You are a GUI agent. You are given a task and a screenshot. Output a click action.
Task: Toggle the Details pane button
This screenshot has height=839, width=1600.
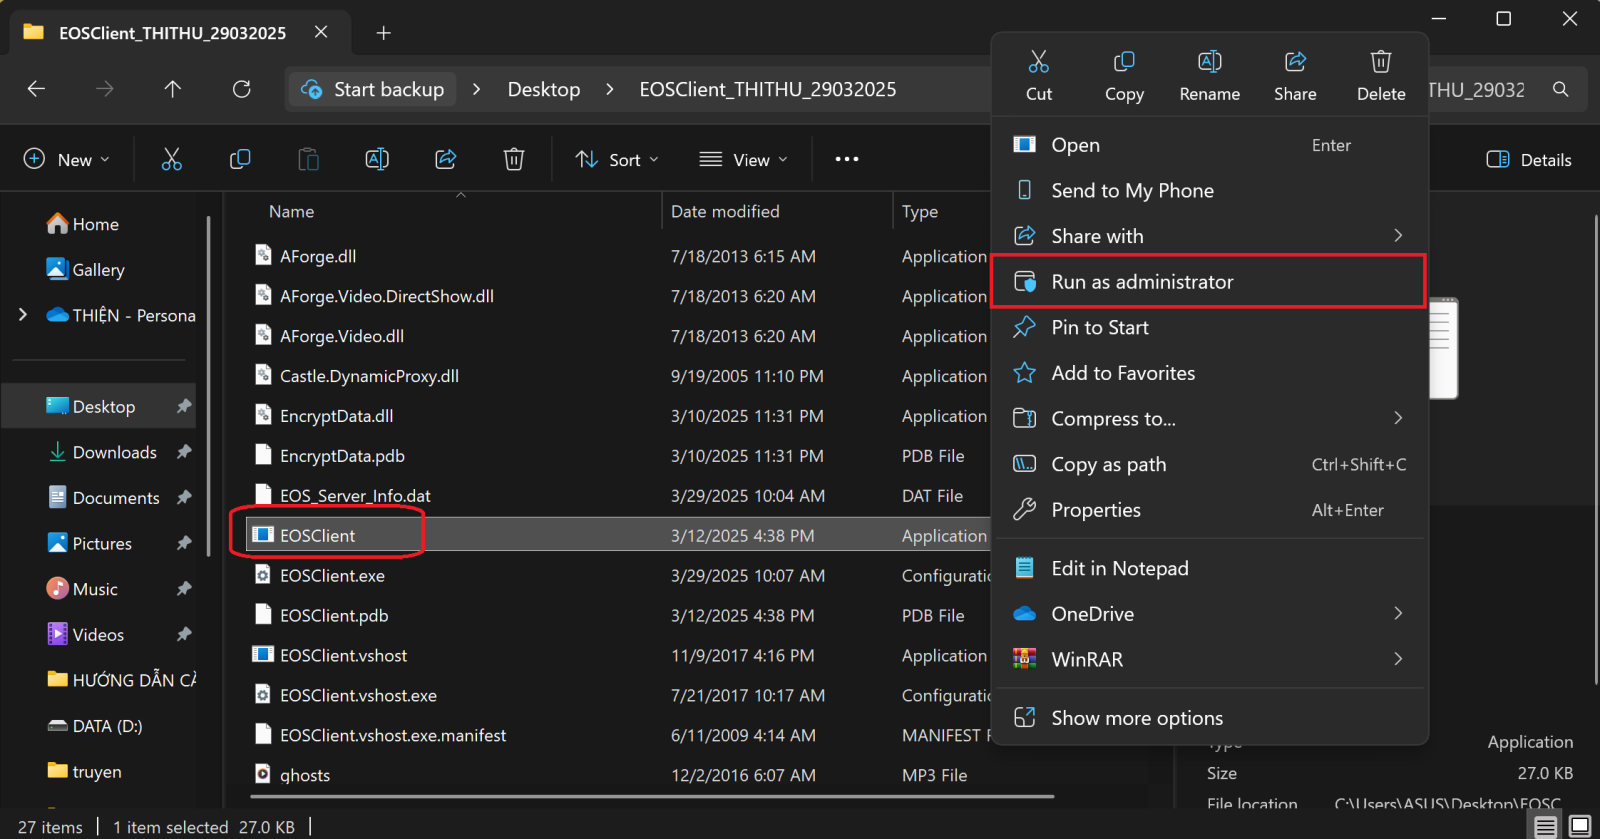tap(1530, 160)
